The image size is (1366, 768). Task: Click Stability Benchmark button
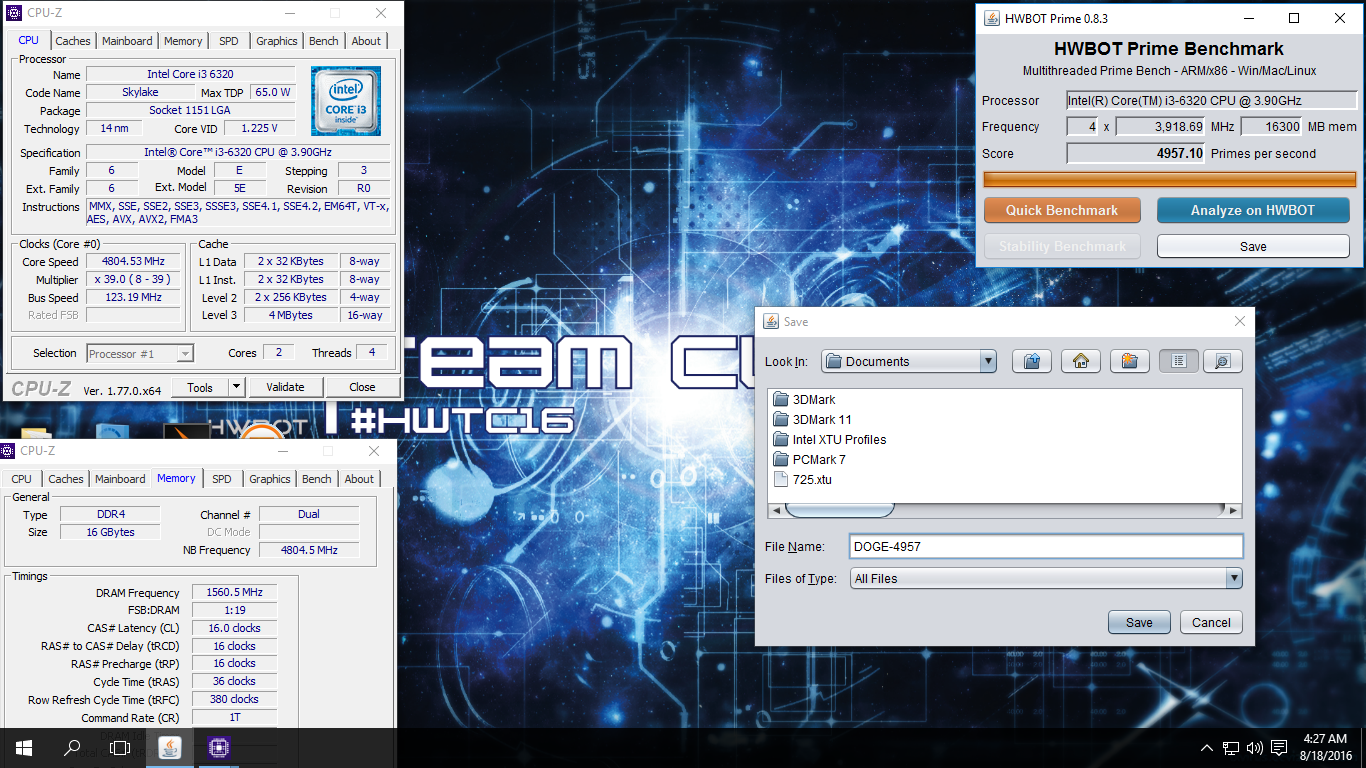[x=1062, y=246]
